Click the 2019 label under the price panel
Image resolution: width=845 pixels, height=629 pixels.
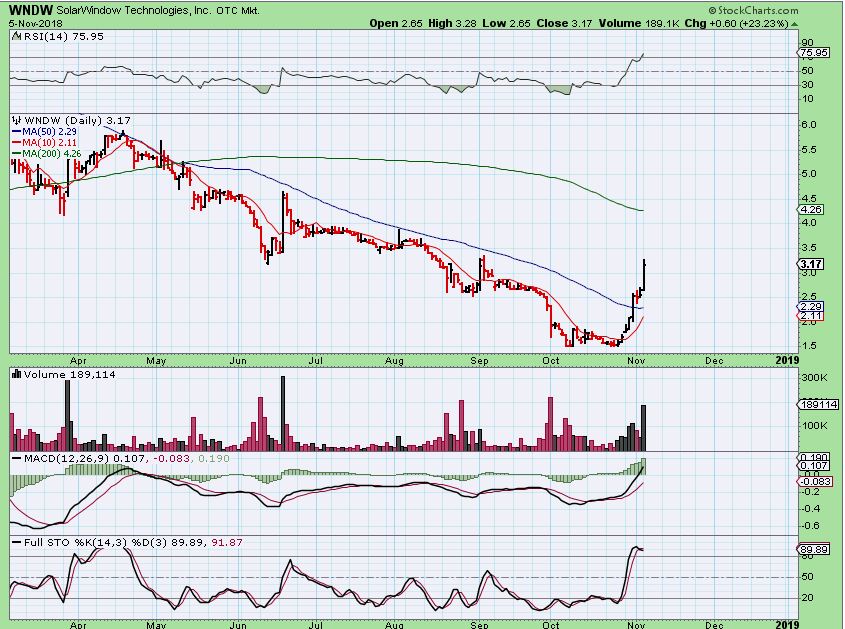(x=787, y=360)
